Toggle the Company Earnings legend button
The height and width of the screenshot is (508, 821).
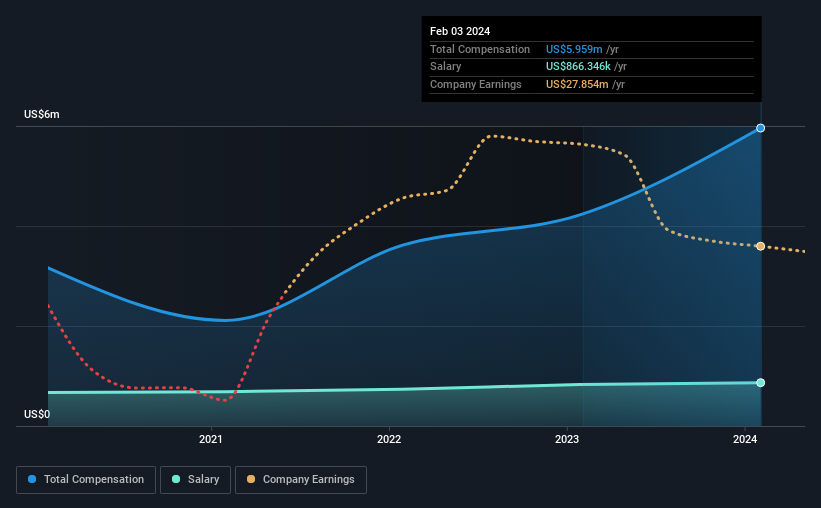point(301,480)
